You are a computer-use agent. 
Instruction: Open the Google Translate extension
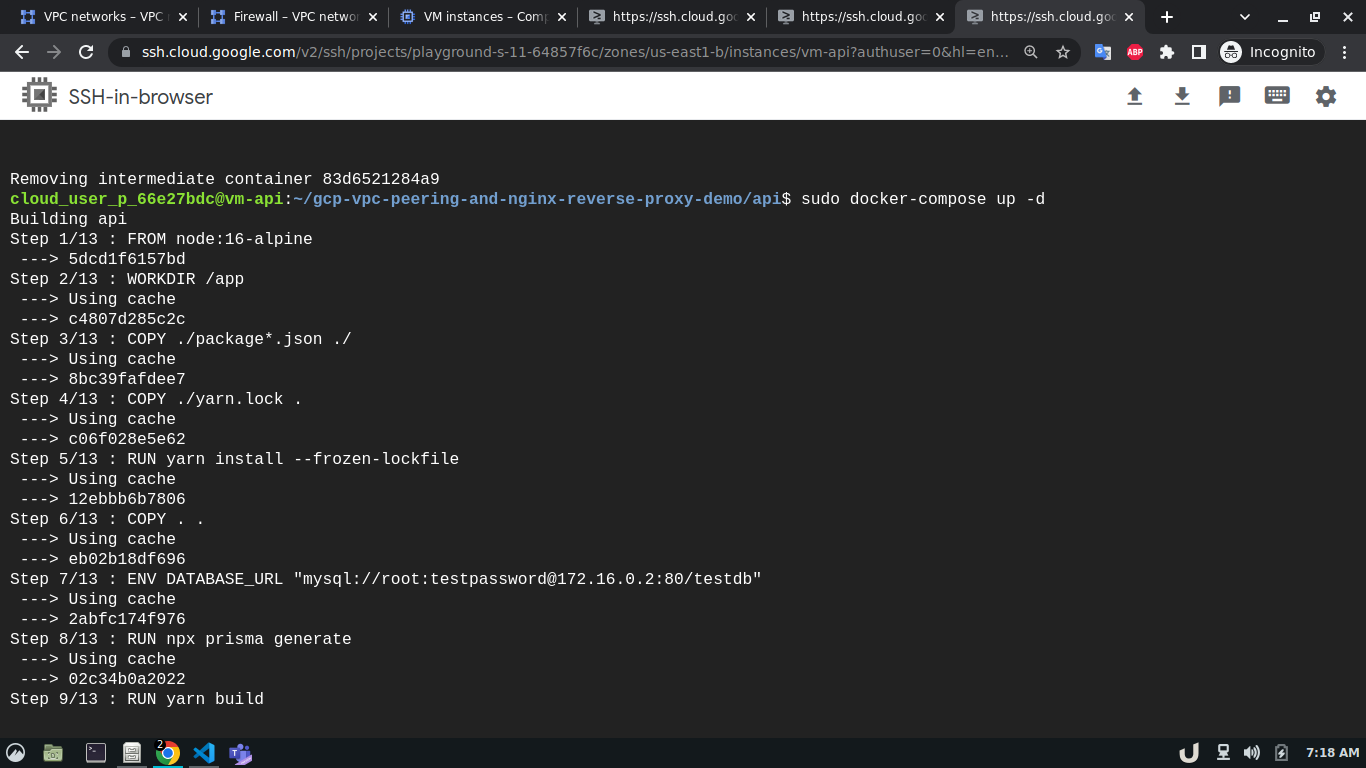tap(1103, 52)
